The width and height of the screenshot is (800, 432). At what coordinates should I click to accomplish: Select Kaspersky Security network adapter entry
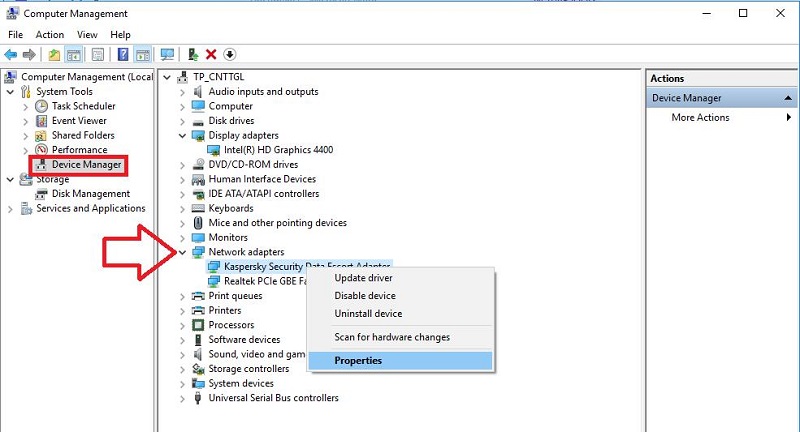(299, 266)
